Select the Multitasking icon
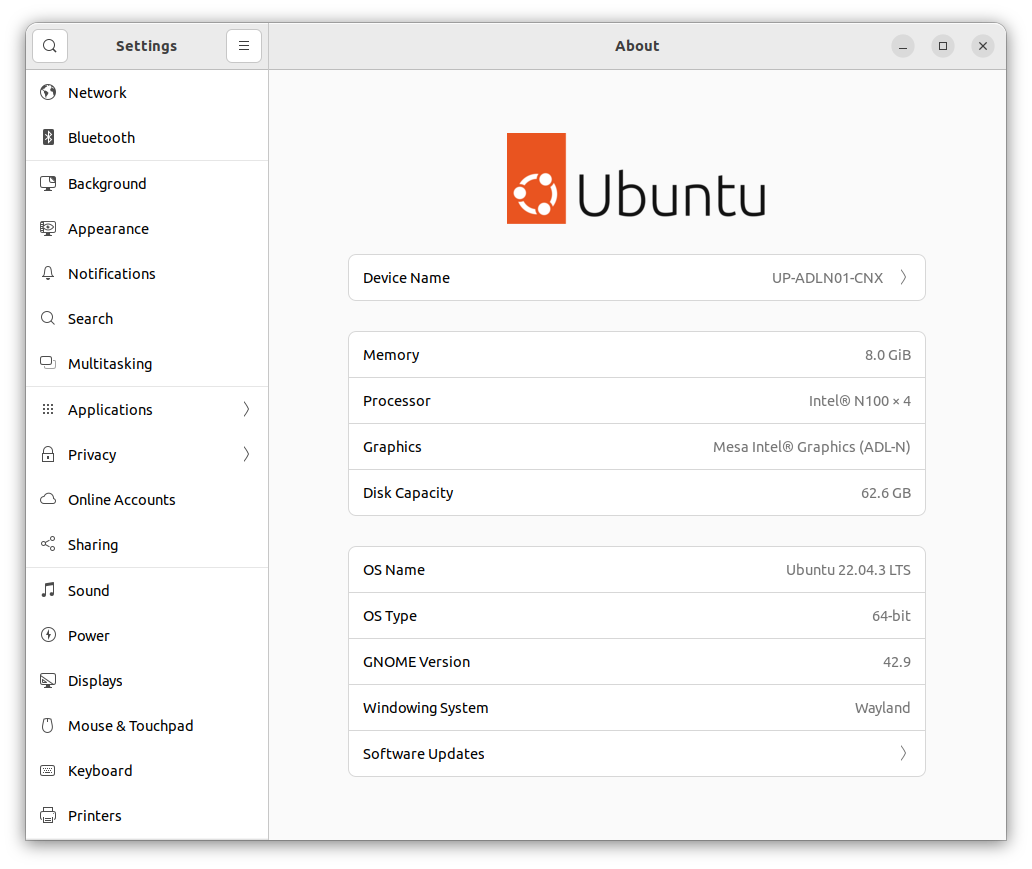This screenshot has height=869, width=1032. pos(48,363)
